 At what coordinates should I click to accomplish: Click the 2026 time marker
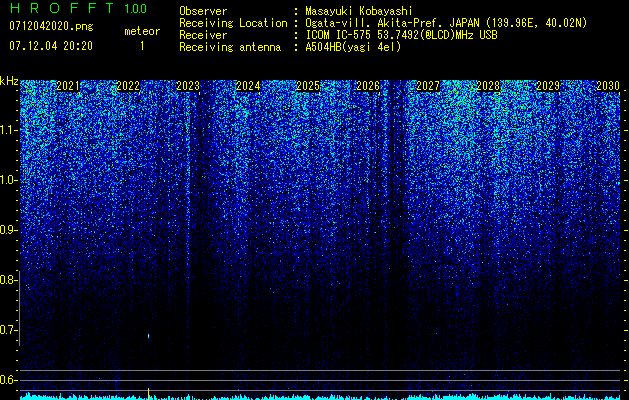[368, 86]
